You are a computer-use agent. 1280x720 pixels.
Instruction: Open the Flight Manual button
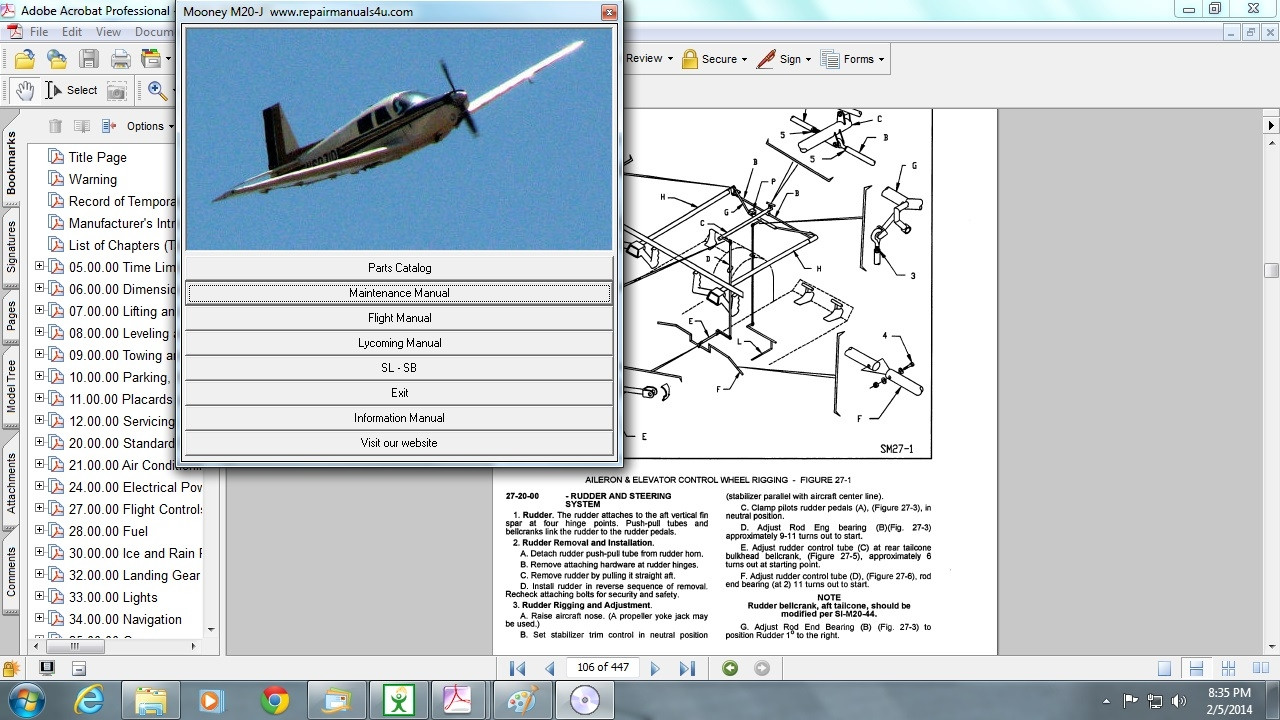pos(399,318)
